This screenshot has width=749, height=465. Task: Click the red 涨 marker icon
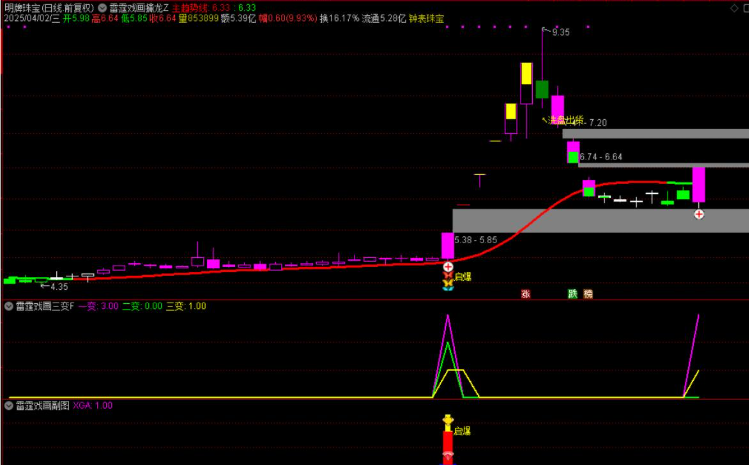pyautogui.click(x=525, y=294)
